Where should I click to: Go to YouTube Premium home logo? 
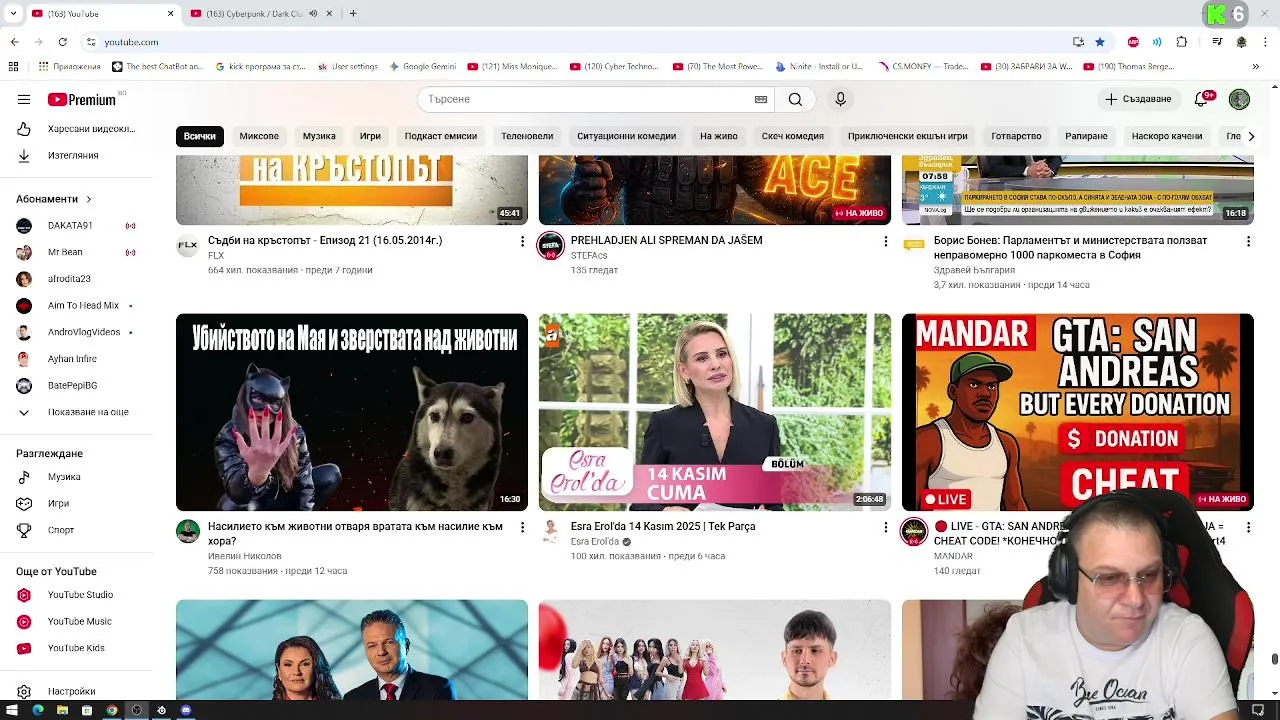click(x=82, y=99)
